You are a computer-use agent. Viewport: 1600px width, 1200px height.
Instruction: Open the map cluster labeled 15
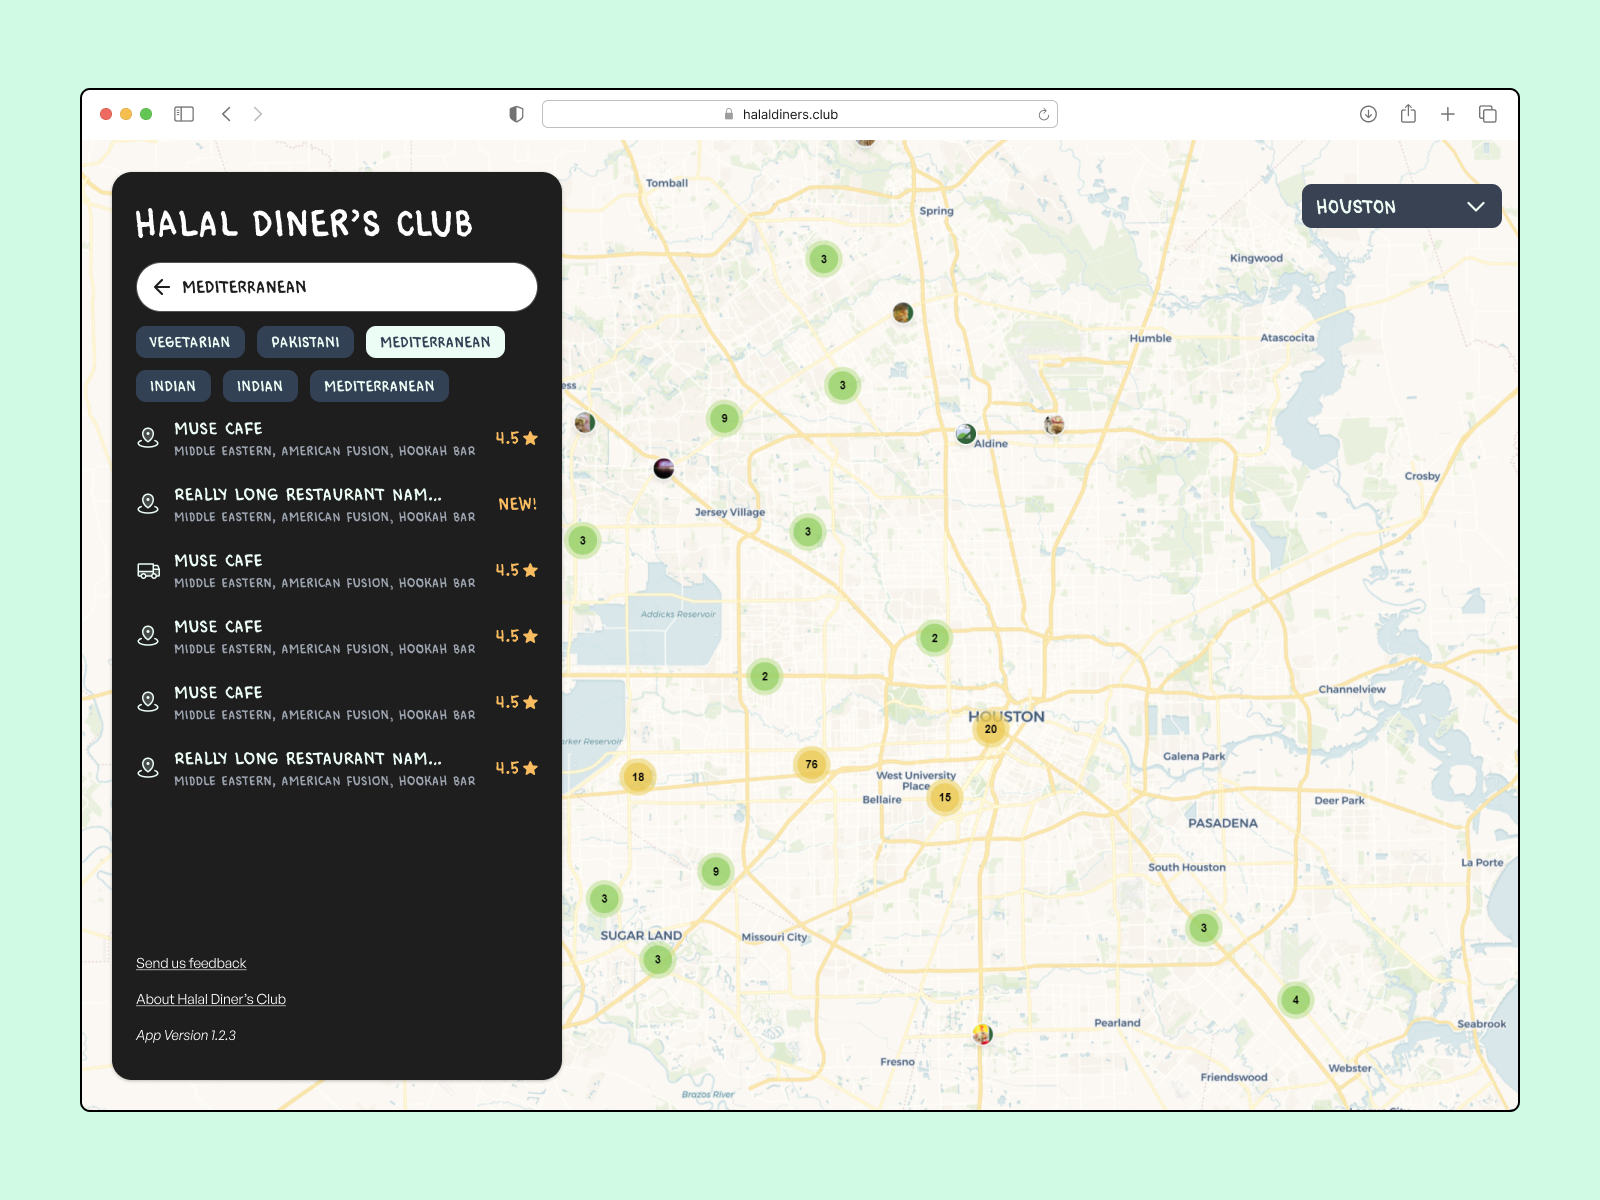tap(945, 798)
